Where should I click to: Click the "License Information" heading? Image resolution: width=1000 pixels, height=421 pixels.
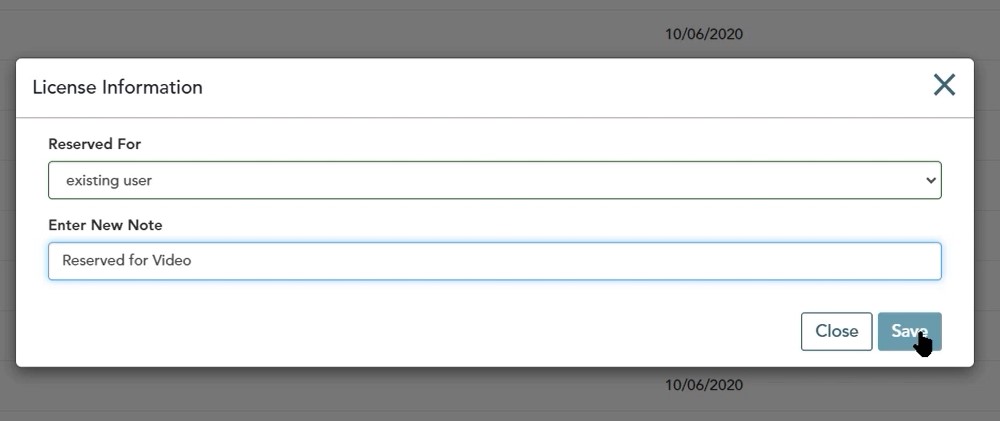pos(117,87)
